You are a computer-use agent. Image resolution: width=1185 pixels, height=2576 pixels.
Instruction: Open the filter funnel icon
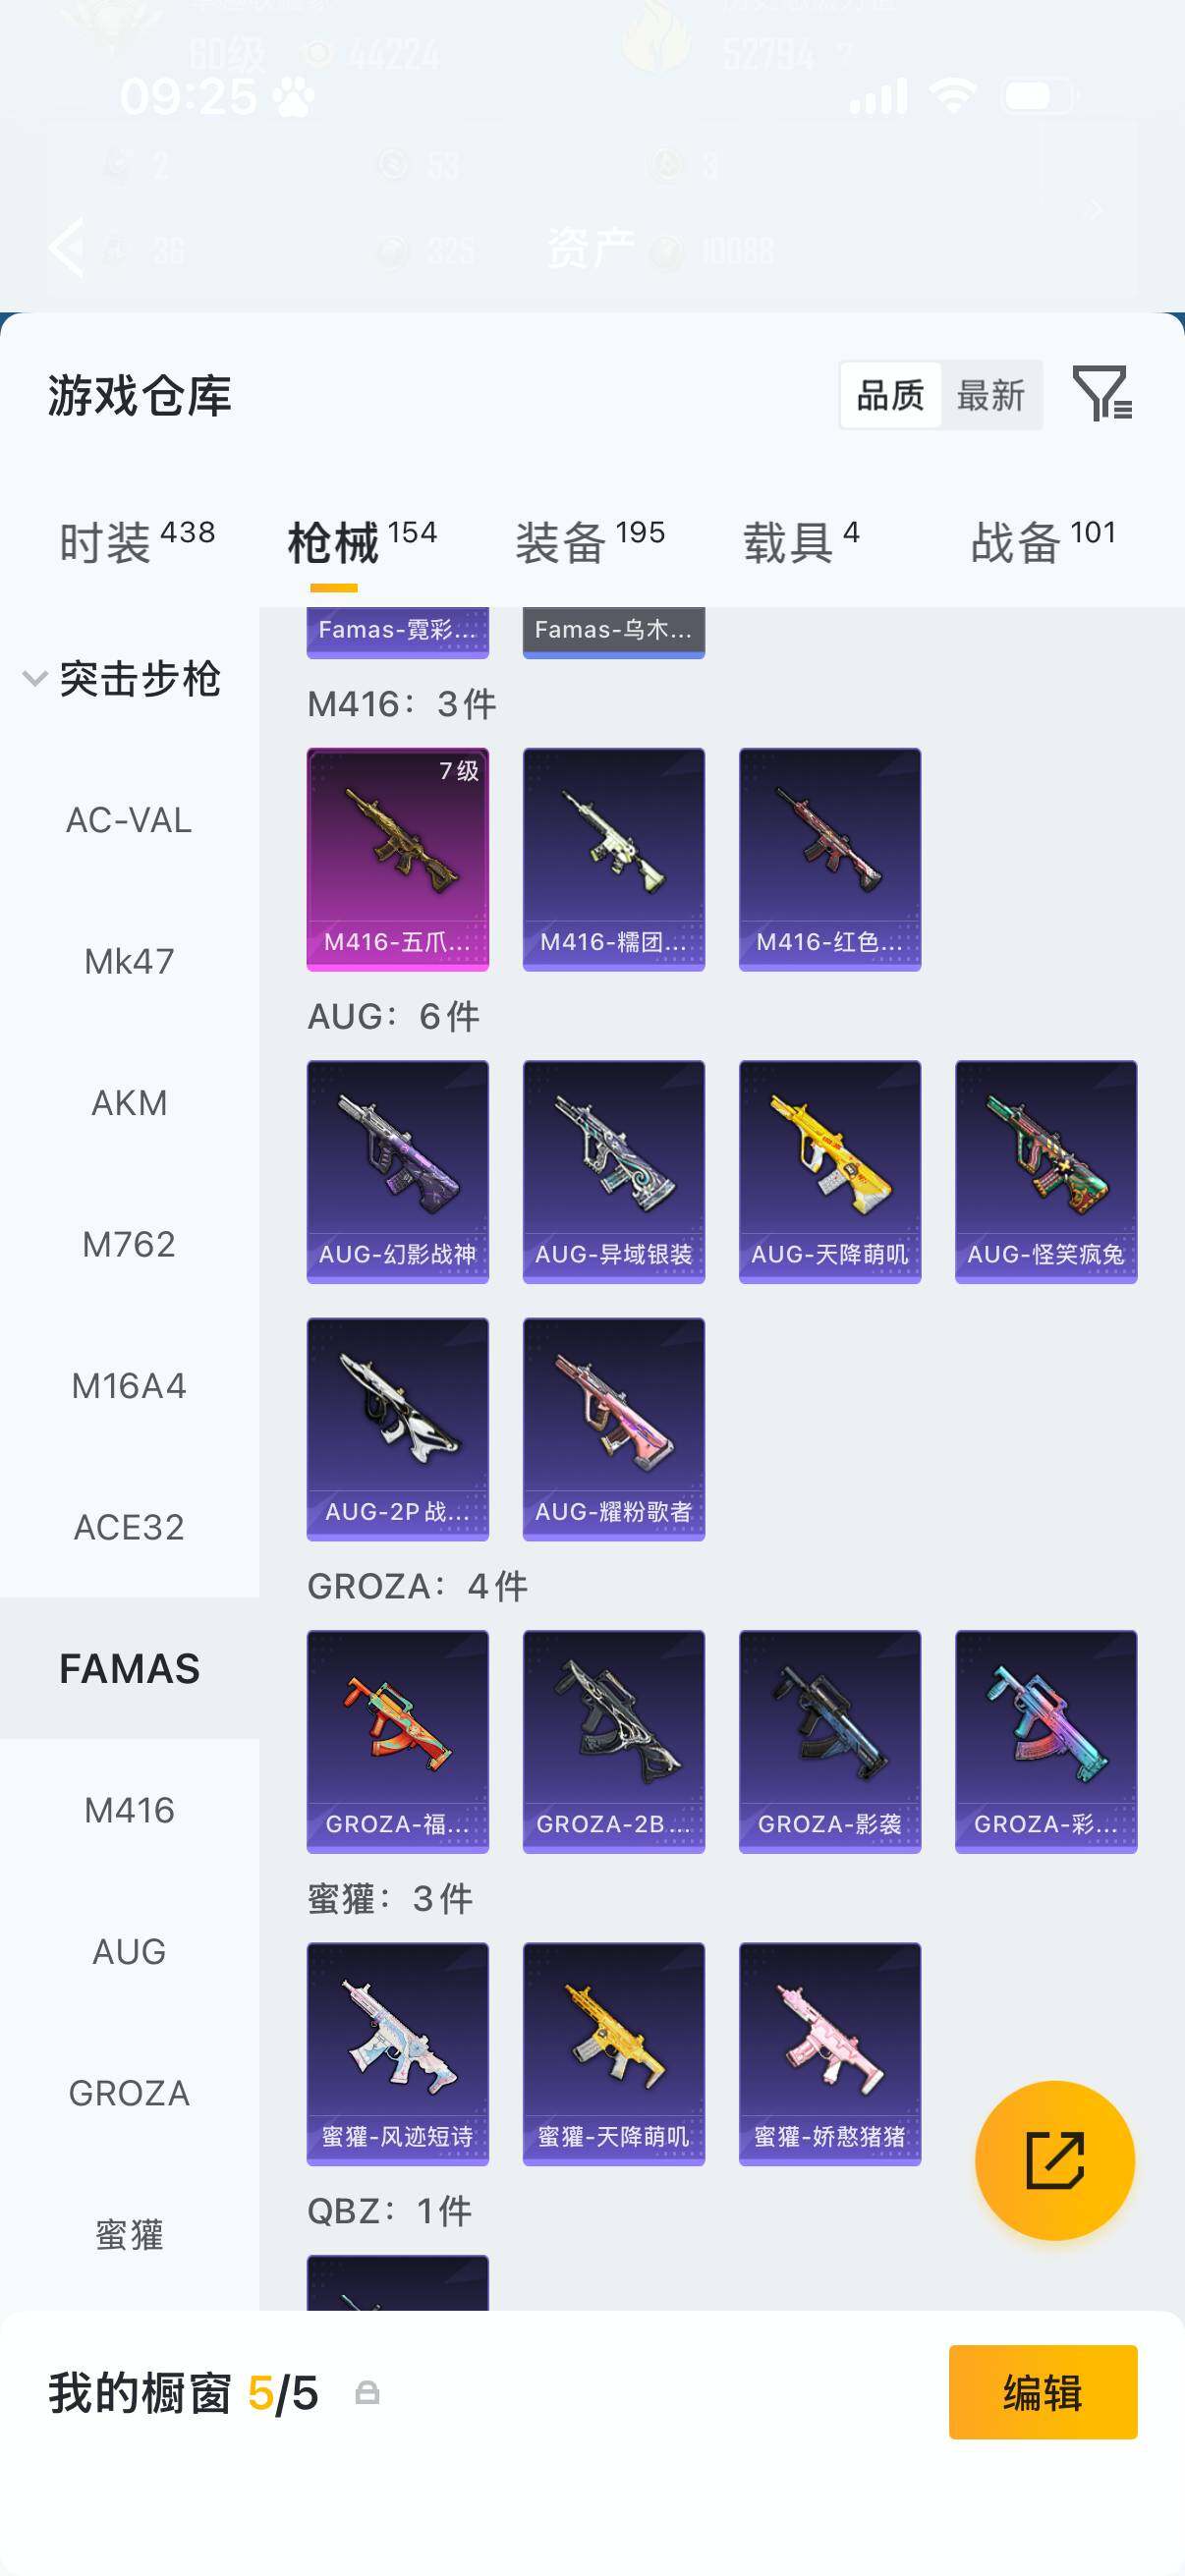coord(1102,393)
